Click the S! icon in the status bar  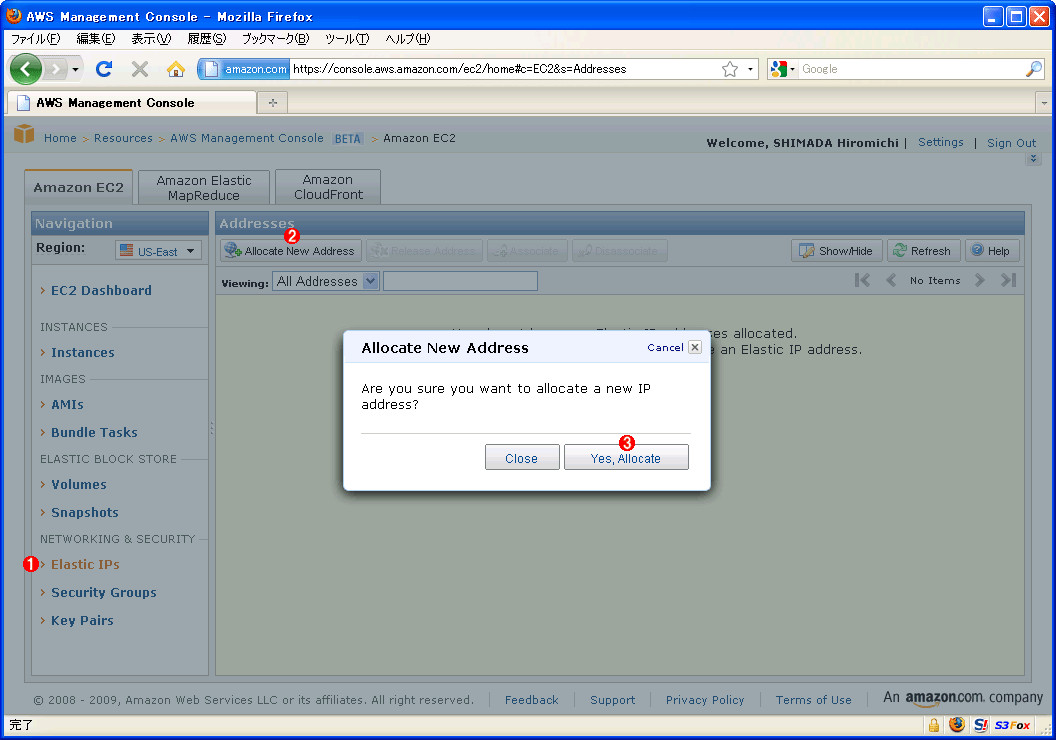click(981, 725)
